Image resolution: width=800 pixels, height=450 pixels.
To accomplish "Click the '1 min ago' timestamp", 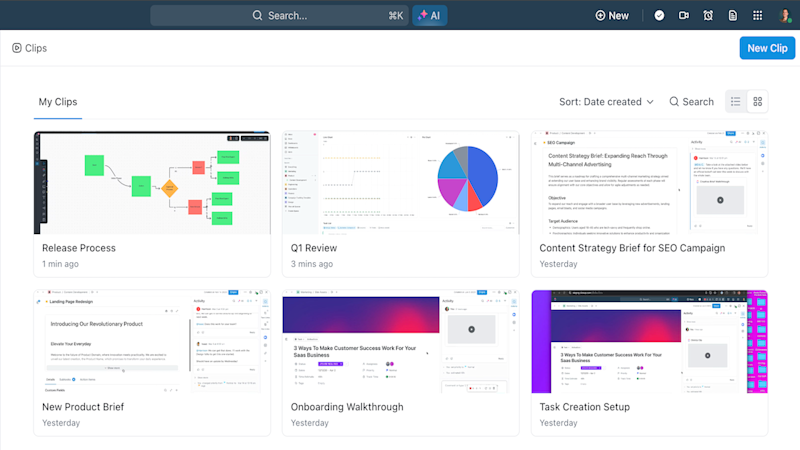I will [x=60, y=264].
